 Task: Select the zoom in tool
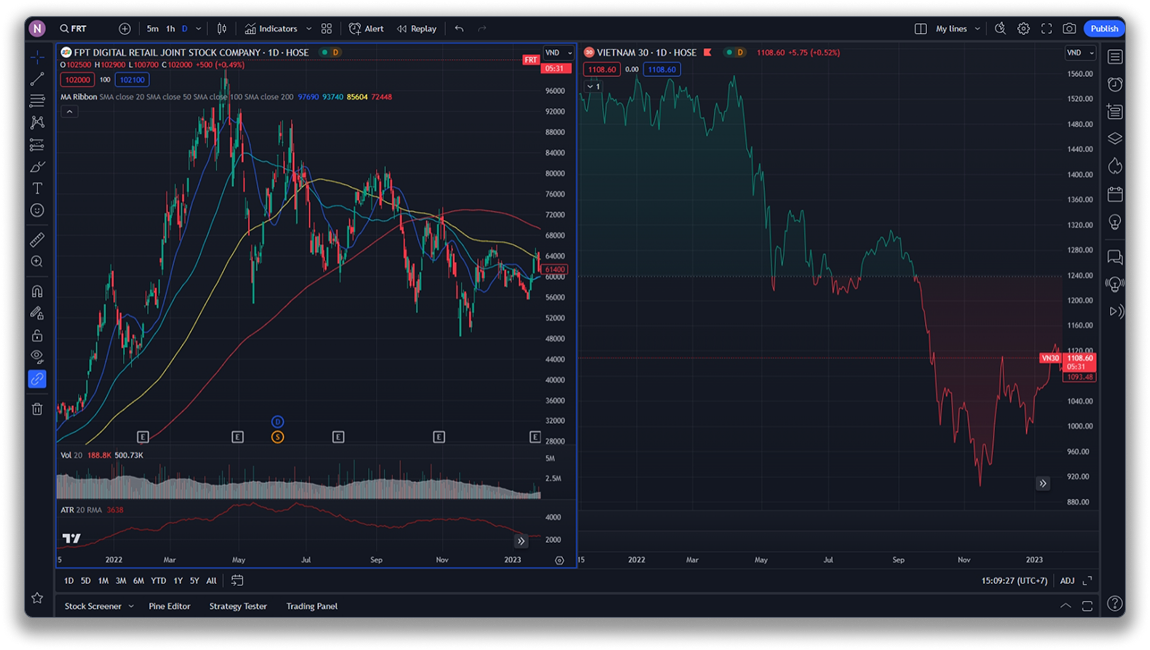tap(37, 261)
